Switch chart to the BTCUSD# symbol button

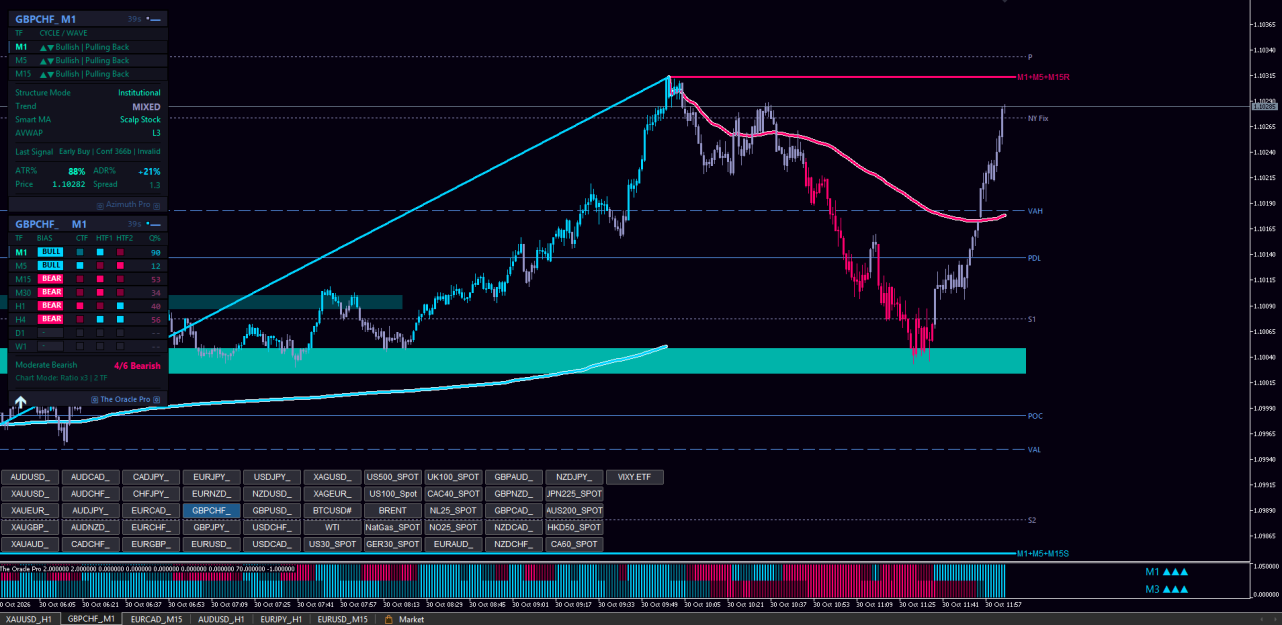[331, 510]
